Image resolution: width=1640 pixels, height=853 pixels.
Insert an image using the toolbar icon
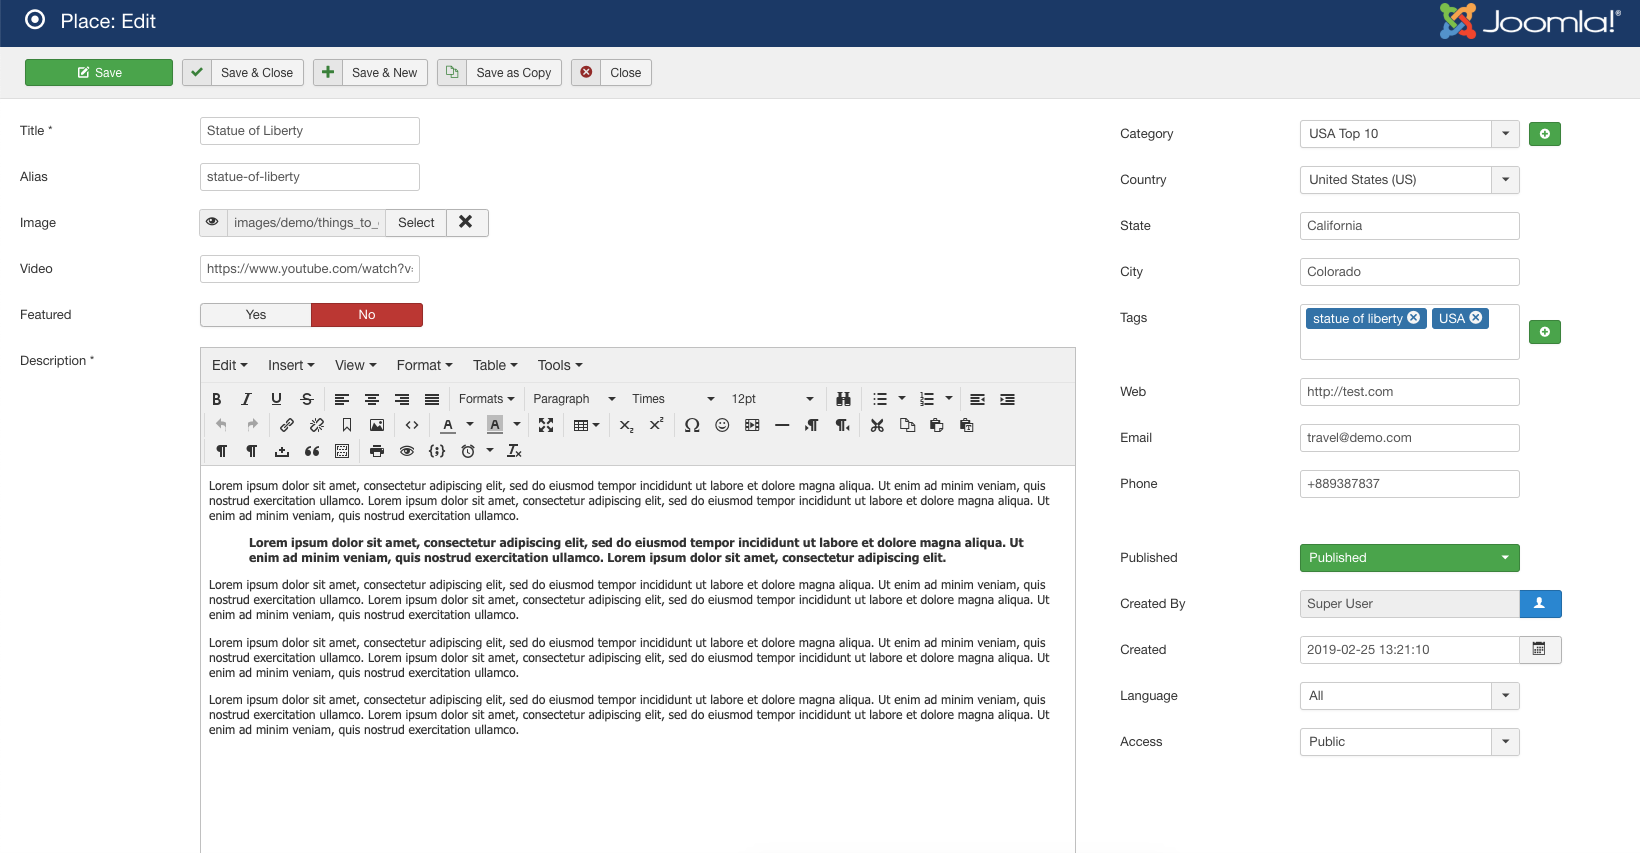[377, 425]
